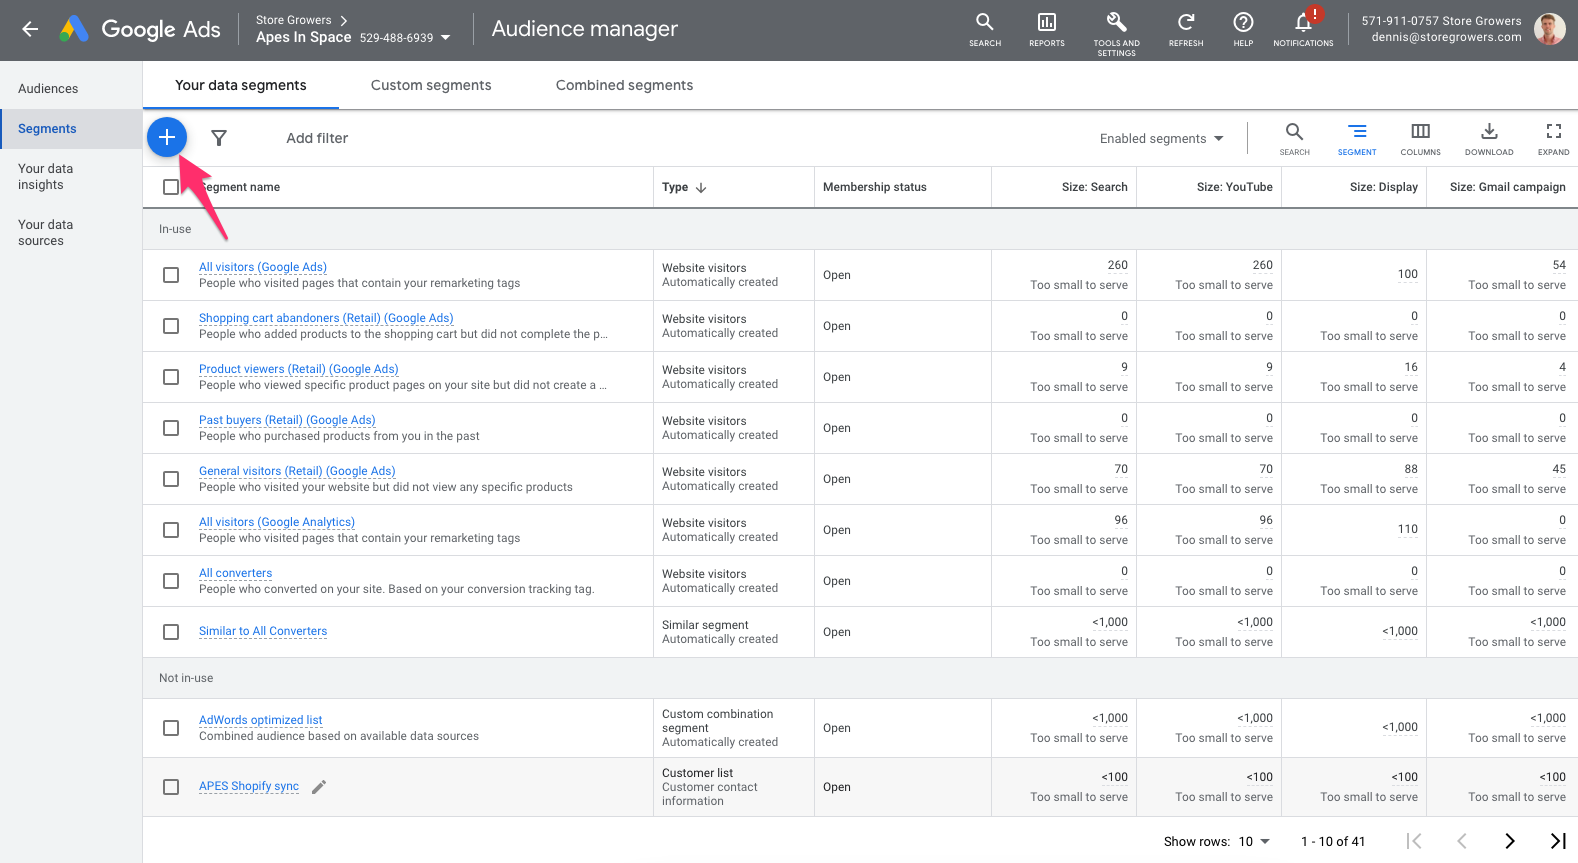Open Tools and Settings wrench

pos(1116,33)
